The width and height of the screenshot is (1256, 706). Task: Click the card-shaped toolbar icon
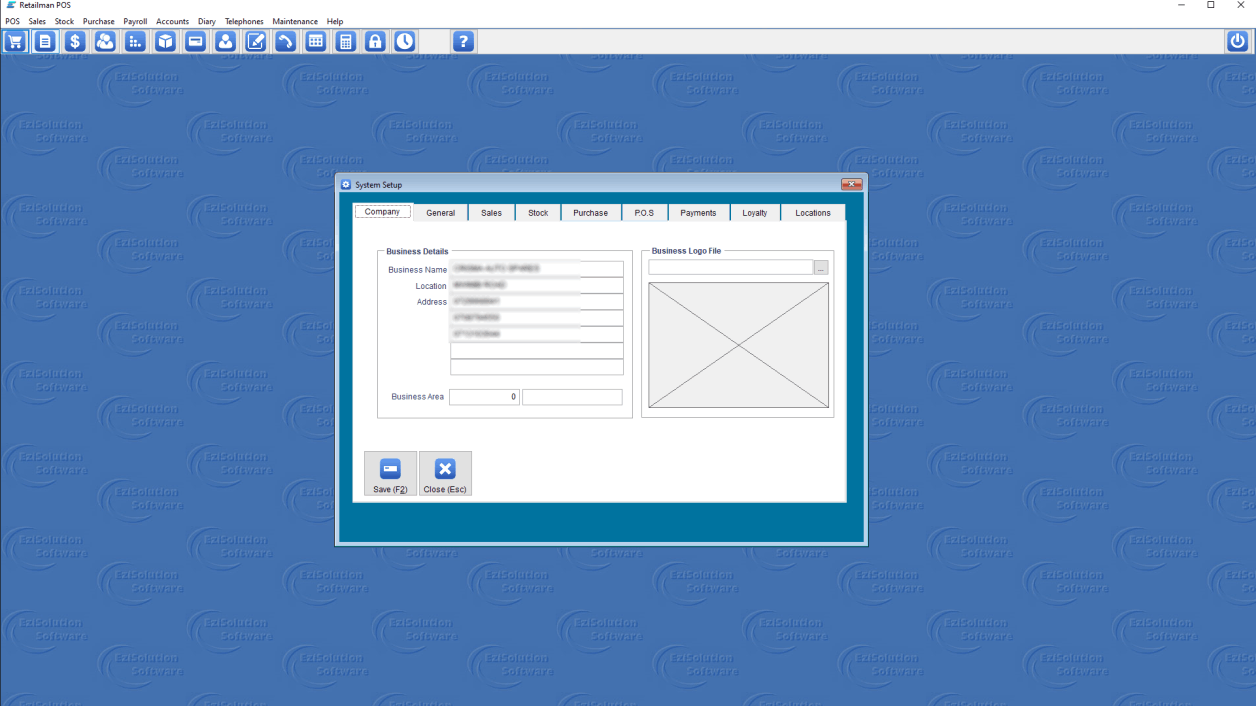pyautogui.click(x=195, y=41)
